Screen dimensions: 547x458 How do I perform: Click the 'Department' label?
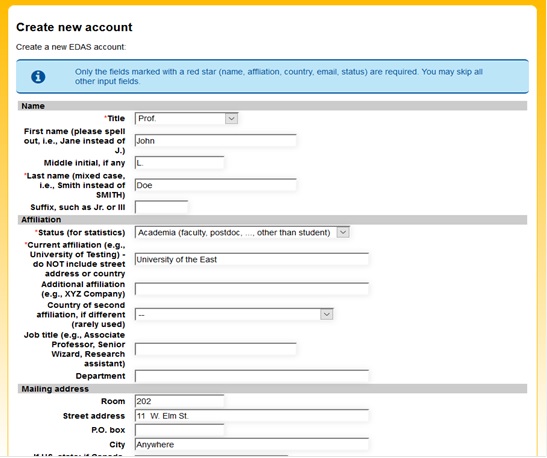click(x=100, y=376)
